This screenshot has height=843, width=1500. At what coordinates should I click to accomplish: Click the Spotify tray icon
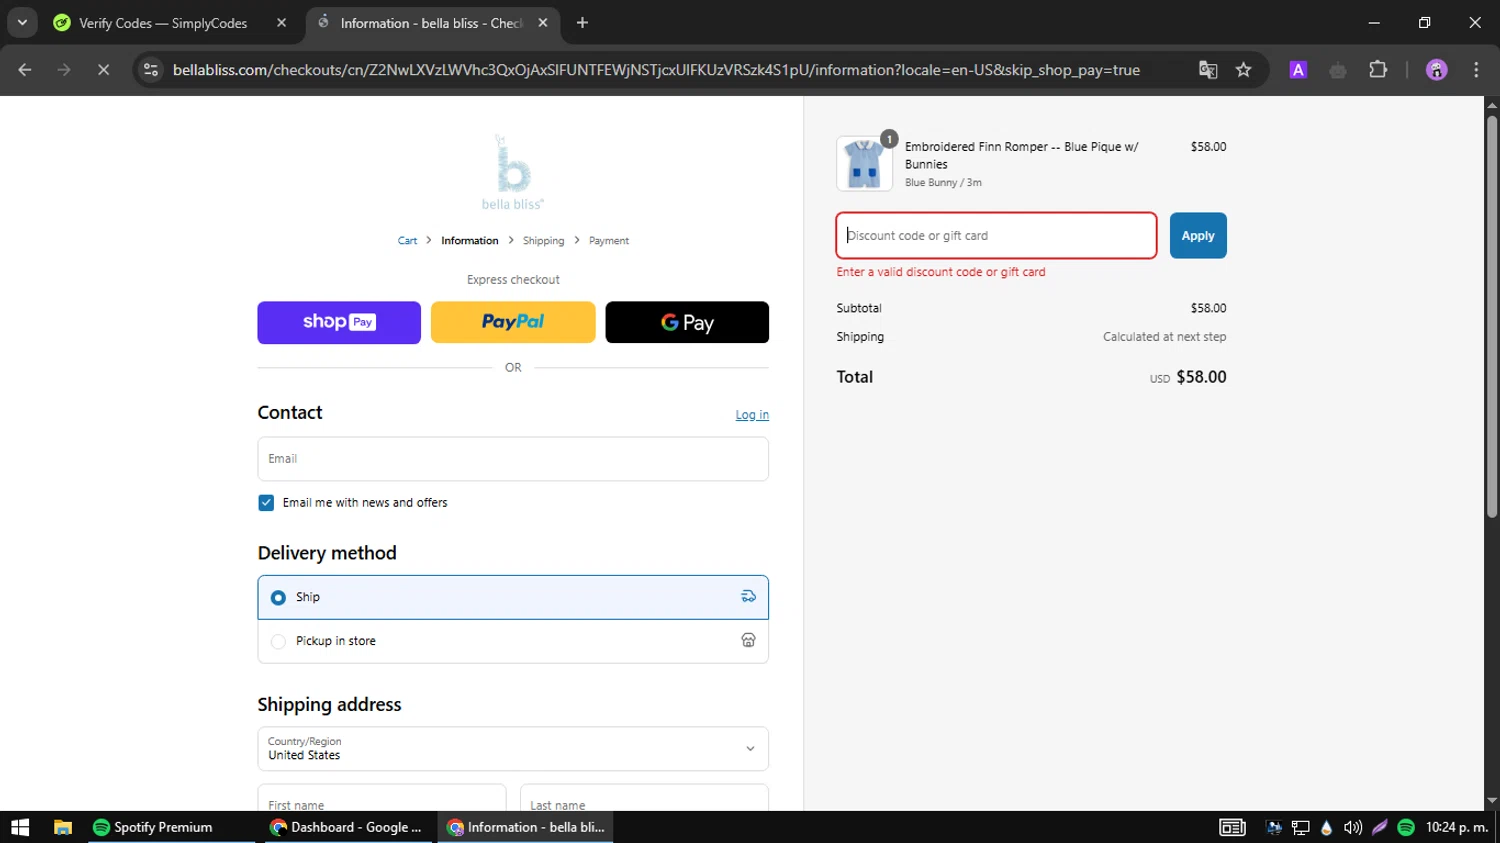1406,827
